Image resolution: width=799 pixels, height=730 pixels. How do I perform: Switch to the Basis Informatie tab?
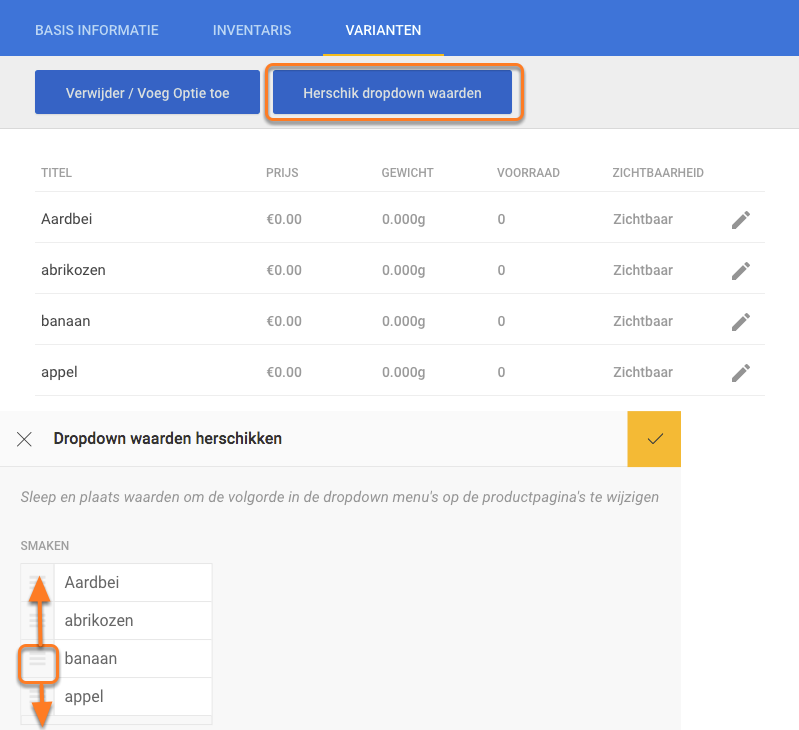tap(97, 30)
